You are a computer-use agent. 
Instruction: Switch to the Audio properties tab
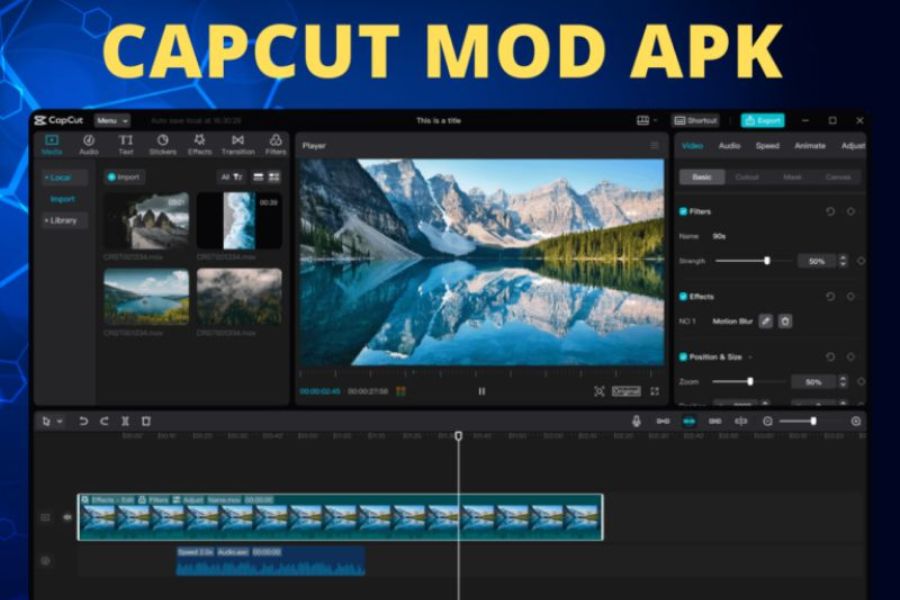[x=729, y=146]
